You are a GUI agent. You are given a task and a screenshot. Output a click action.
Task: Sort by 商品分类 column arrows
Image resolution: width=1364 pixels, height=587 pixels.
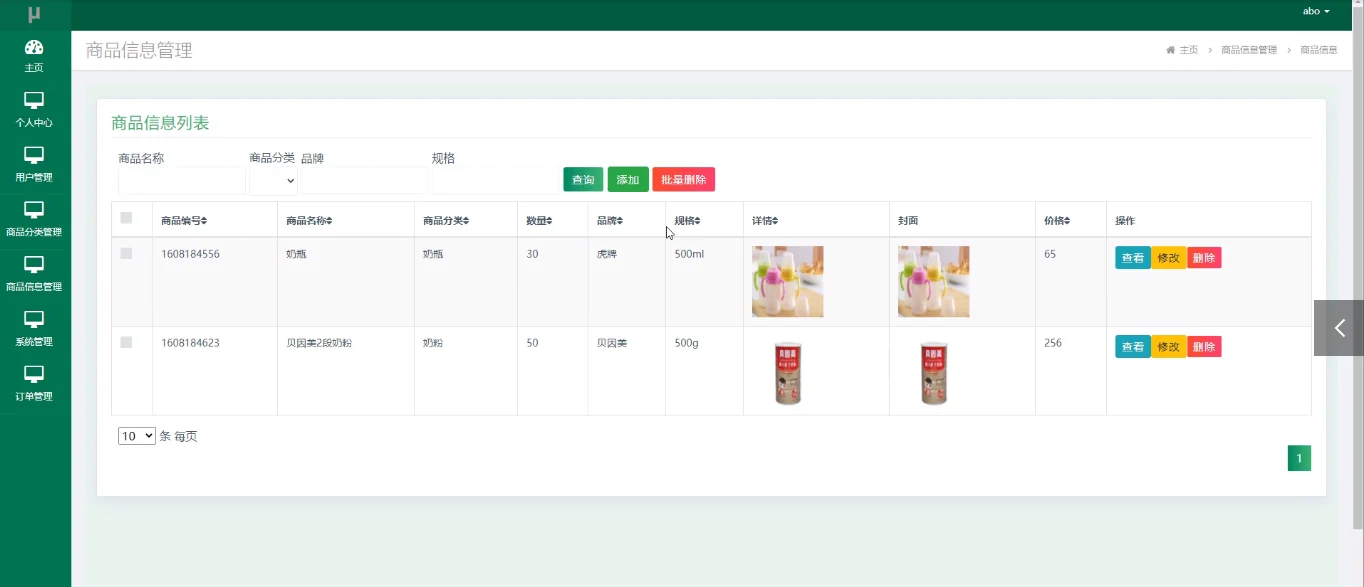(x=466, y=221)
